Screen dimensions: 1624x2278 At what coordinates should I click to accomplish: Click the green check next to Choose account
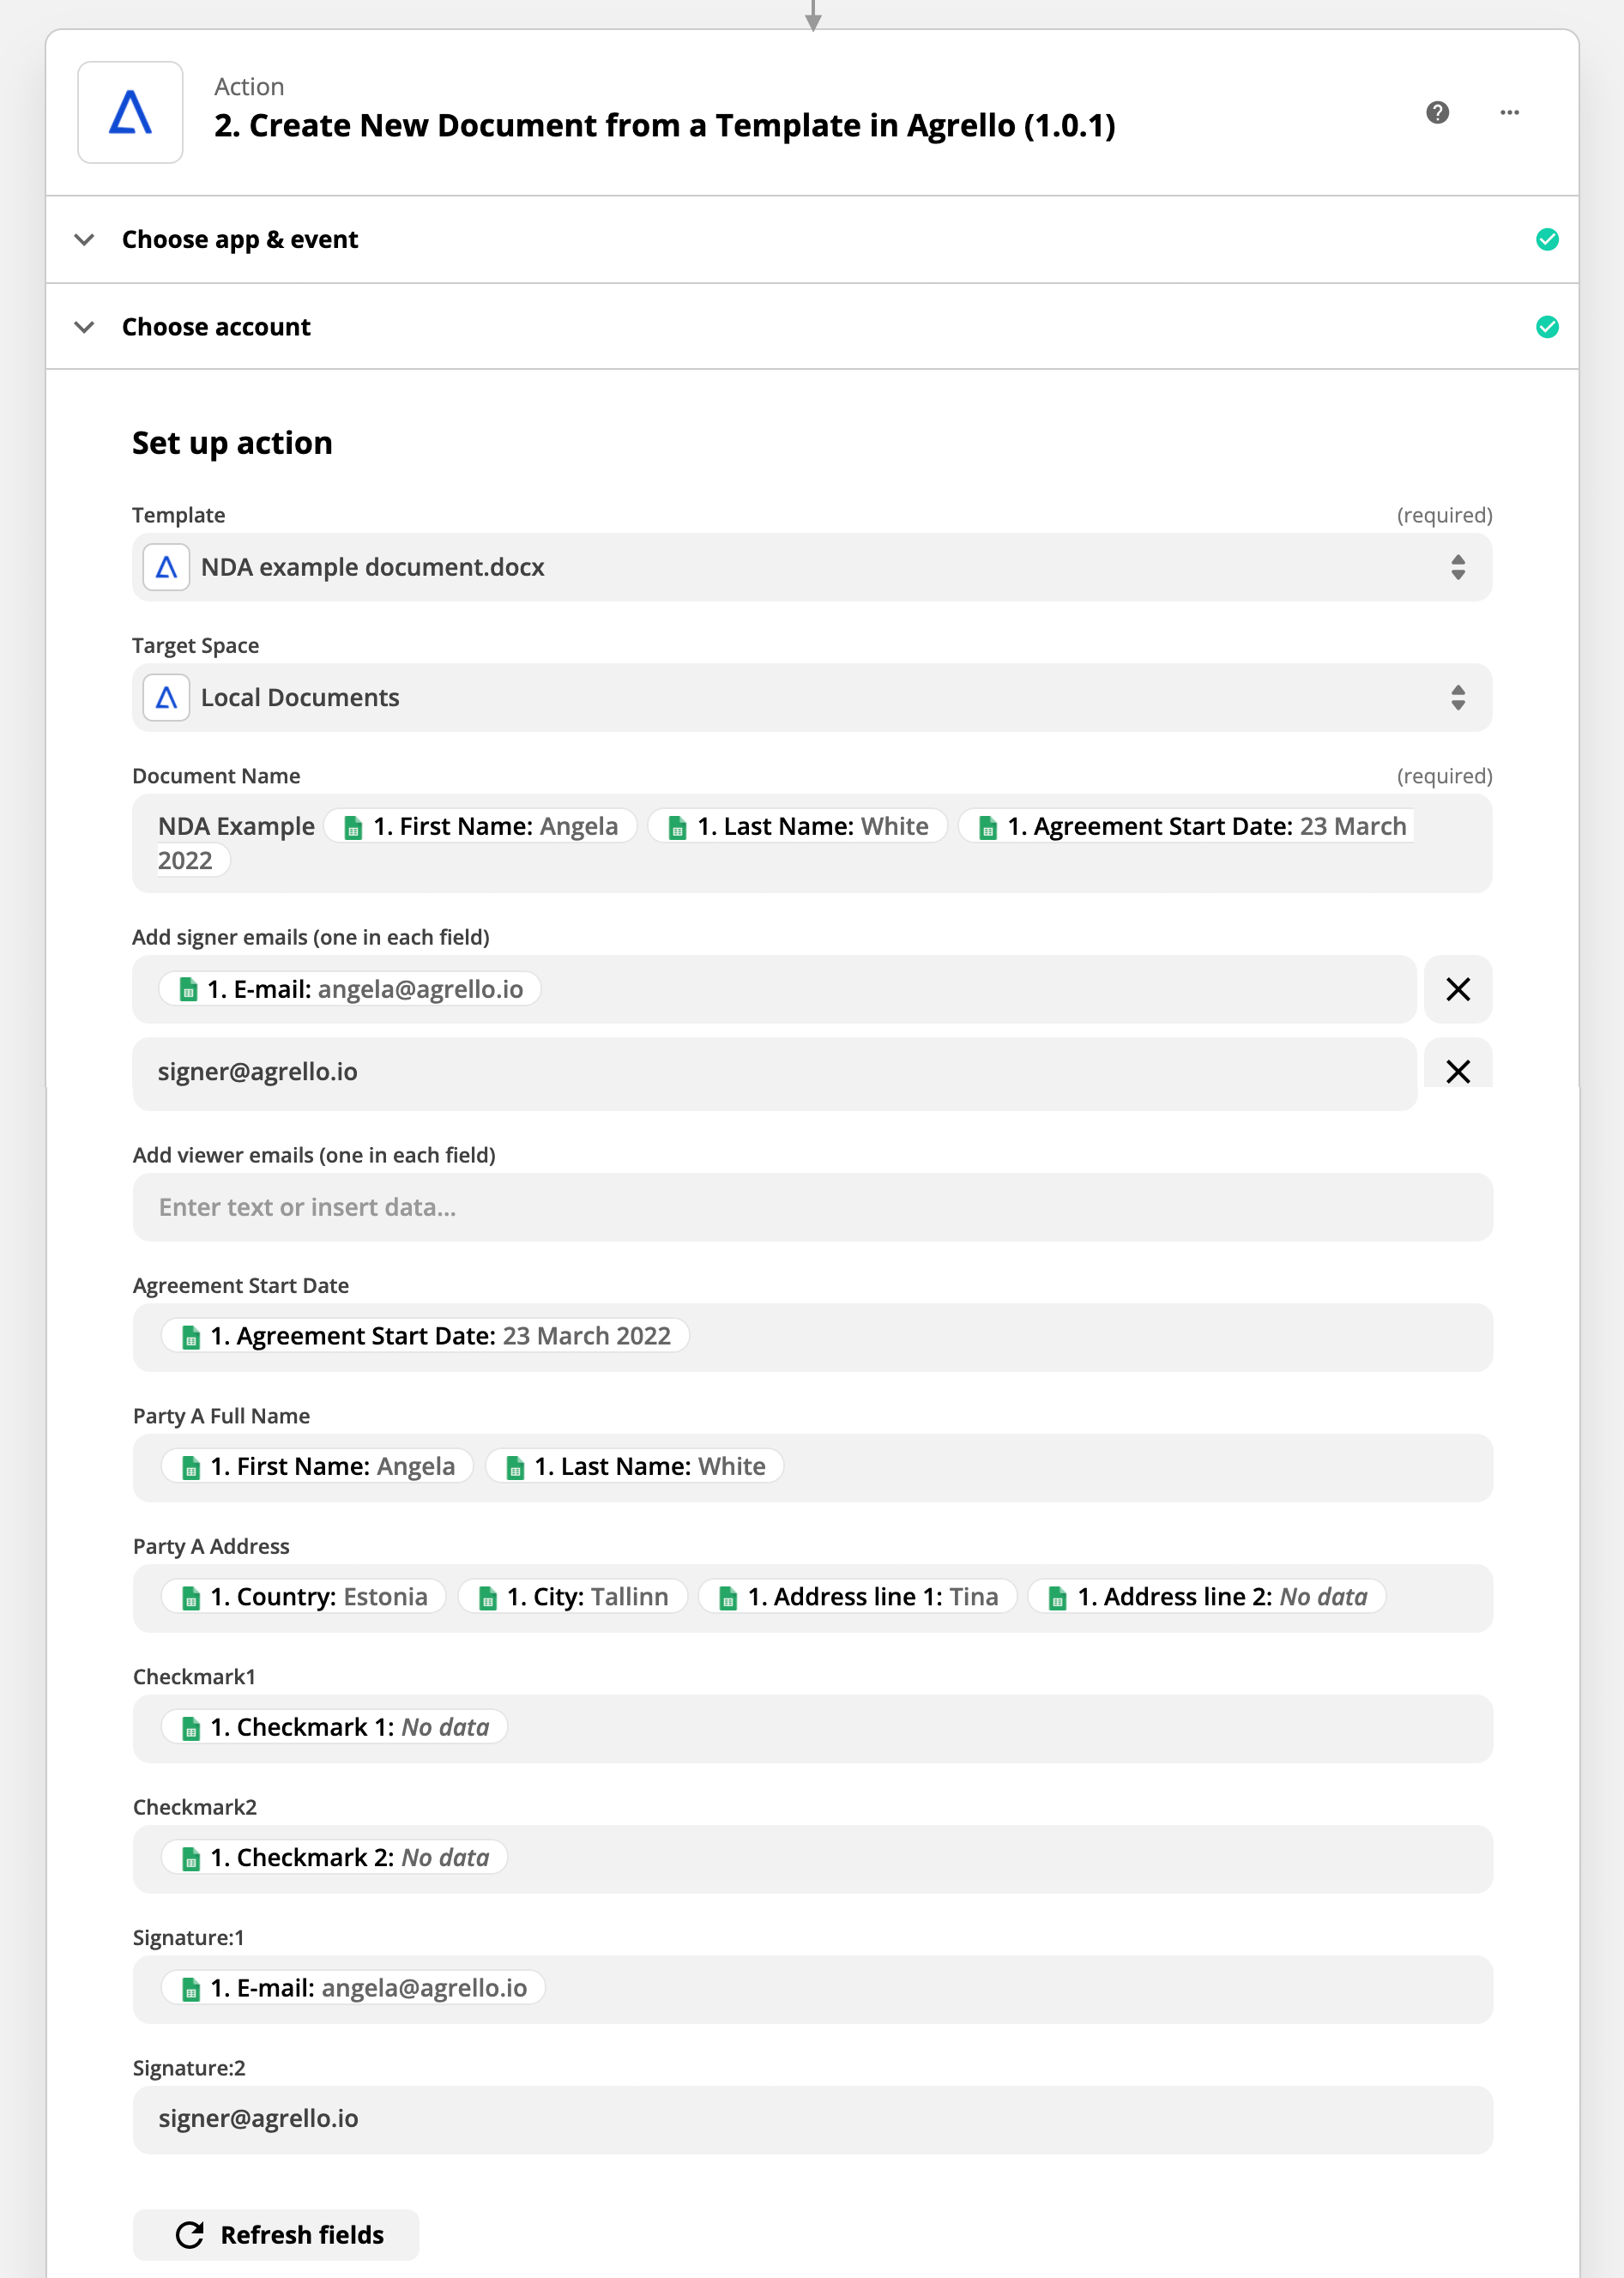tap(1546, 327)
